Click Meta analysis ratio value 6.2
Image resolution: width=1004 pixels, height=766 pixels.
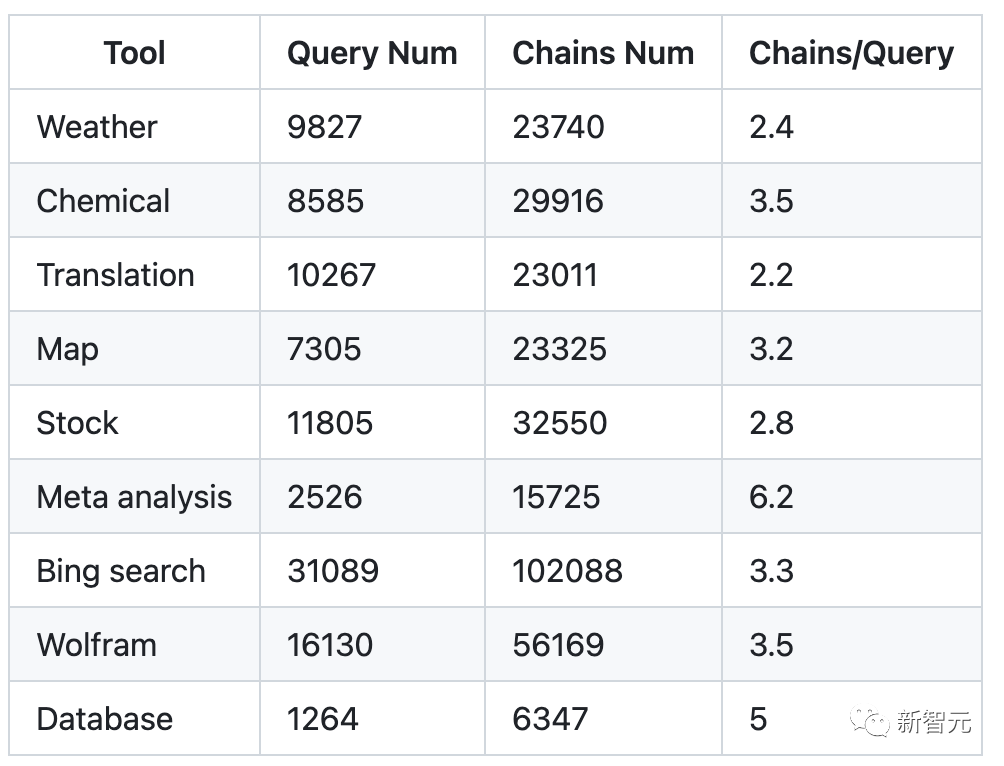[771, 497]
